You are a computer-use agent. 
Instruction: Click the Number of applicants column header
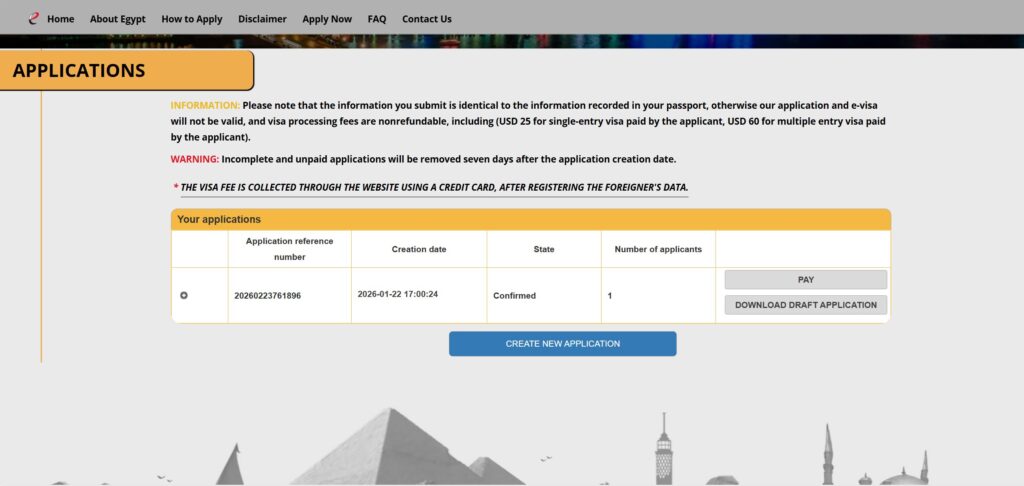[x=658, y=249]
